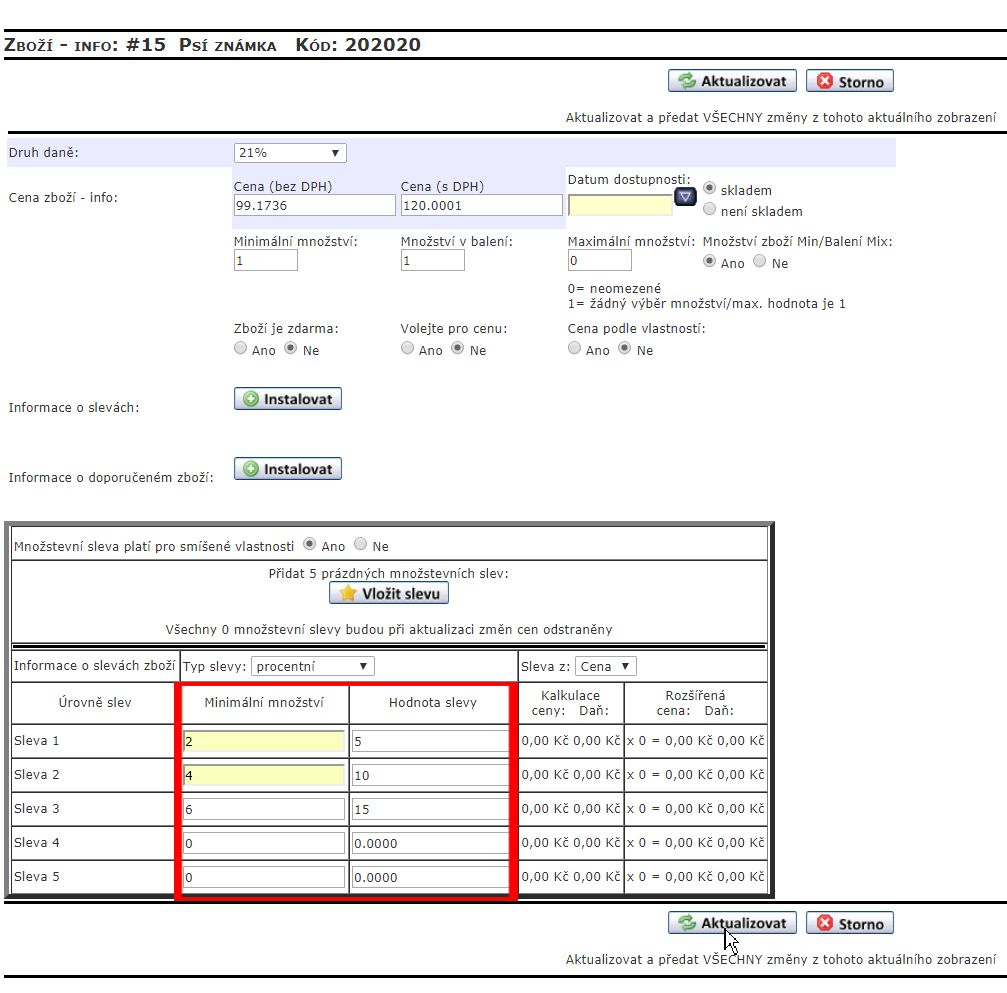Choose Ano under 'Cena podle vlastností'

click(575, 349)
